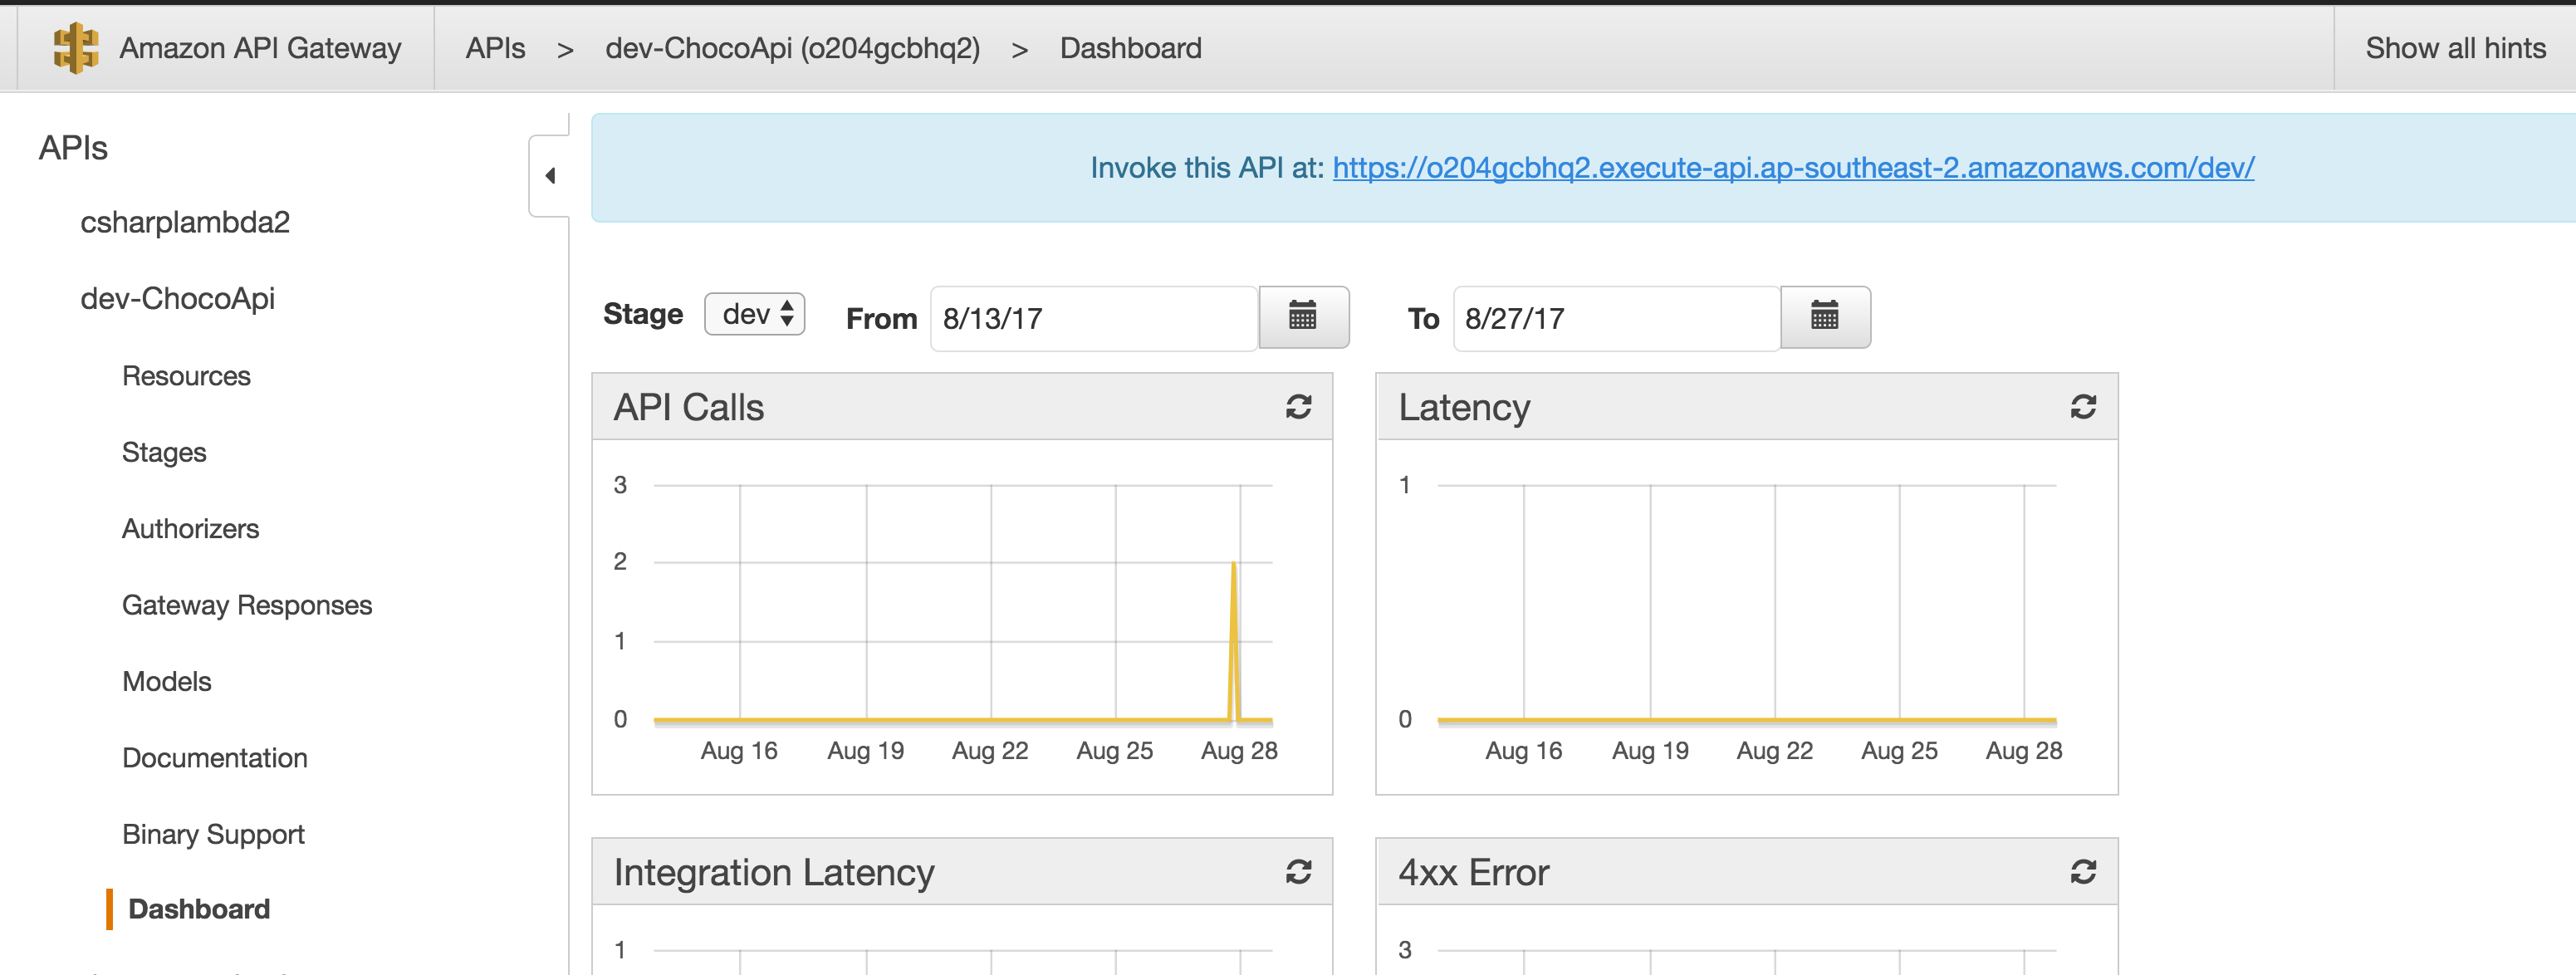Collapse the left sidebar with the arrow toggle
Screen dimensions: 2576x975
click(x=549, y=176)
